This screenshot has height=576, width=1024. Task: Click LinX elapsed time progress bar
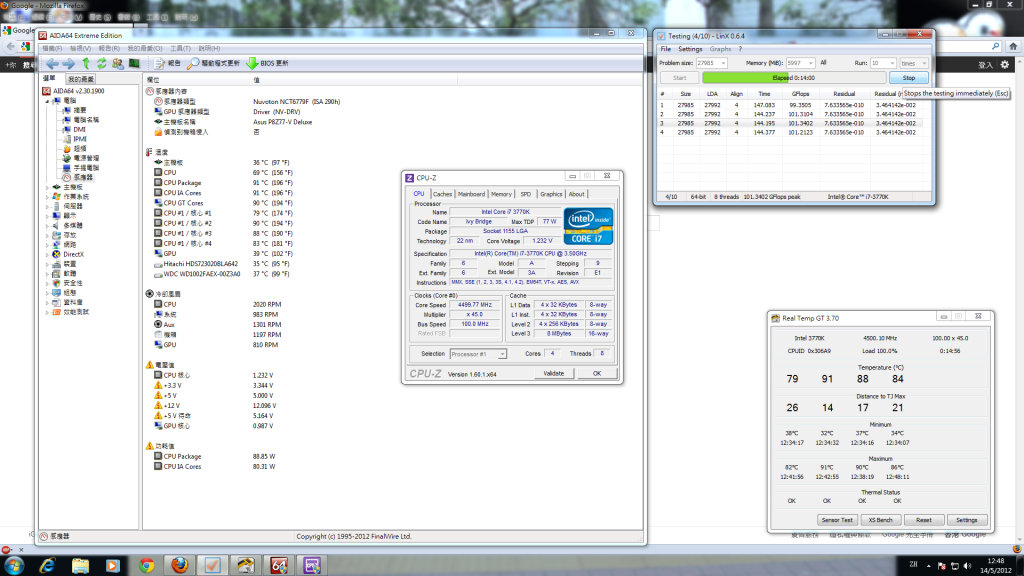[x=793, y=78]
